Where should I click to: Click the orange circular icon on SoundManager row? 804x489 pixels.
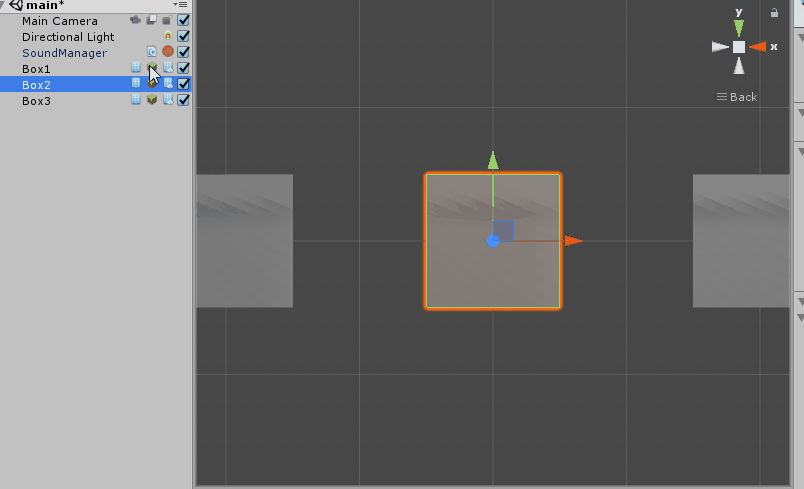tap(168, 51)
